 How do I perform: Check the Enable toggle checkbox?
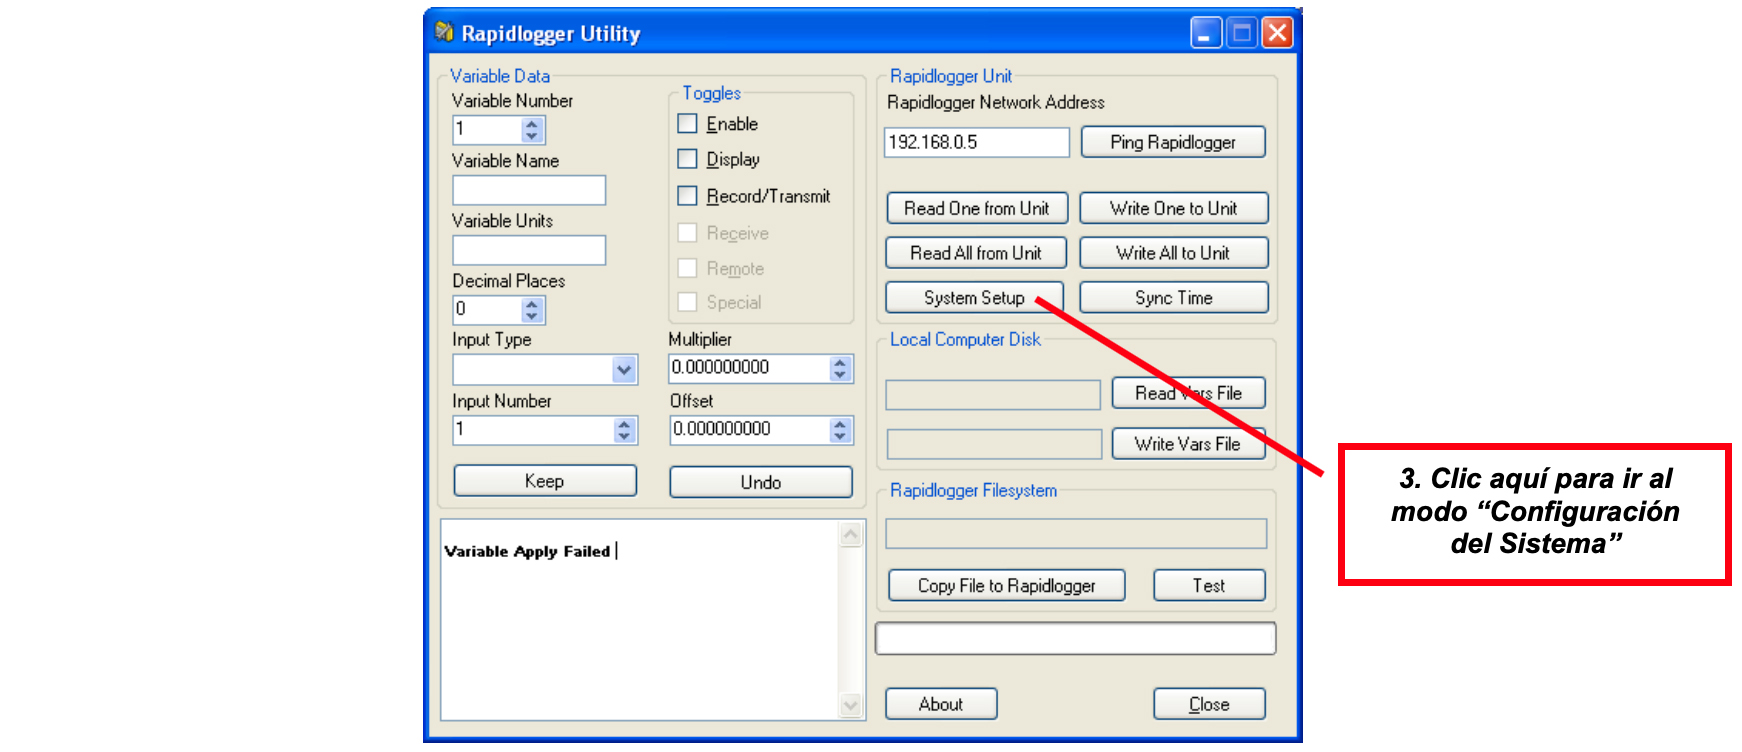point(687,123)
